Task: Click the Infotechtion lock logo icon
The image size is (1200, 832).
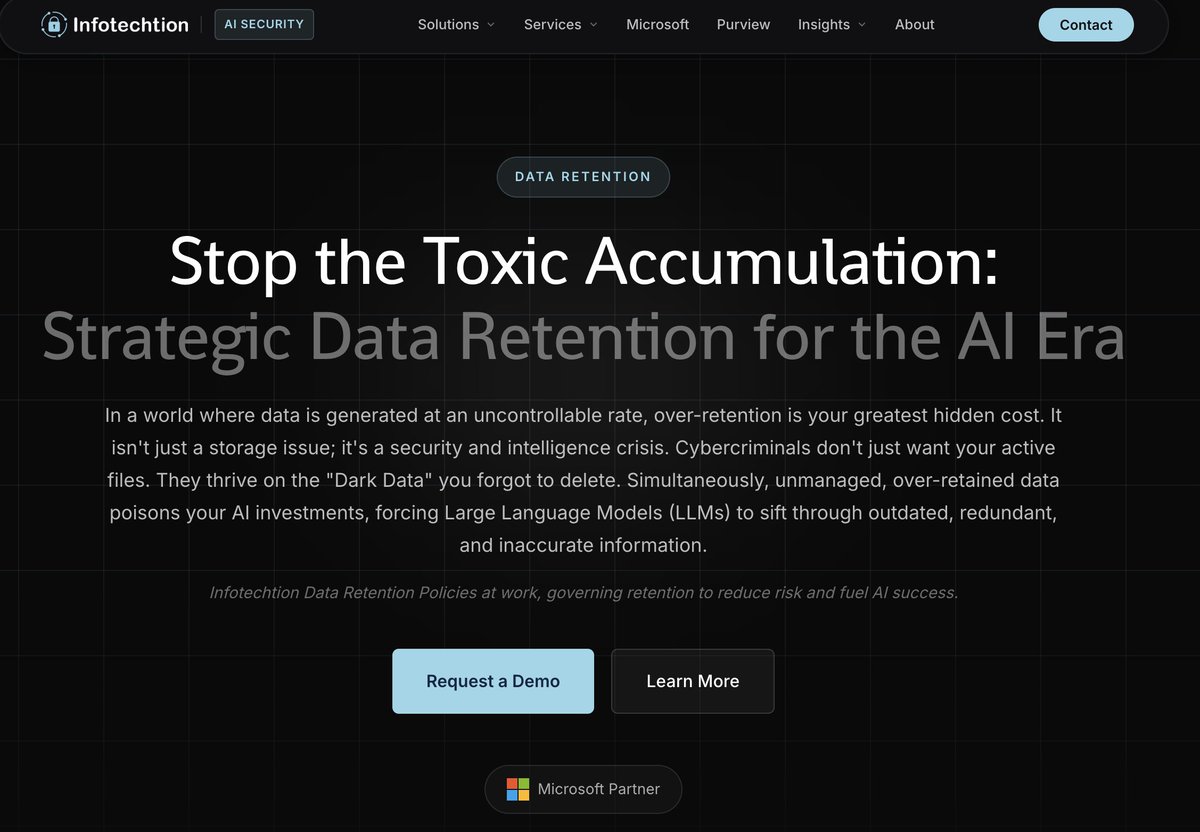Action: pyautogui.click(x=53, y=24)
